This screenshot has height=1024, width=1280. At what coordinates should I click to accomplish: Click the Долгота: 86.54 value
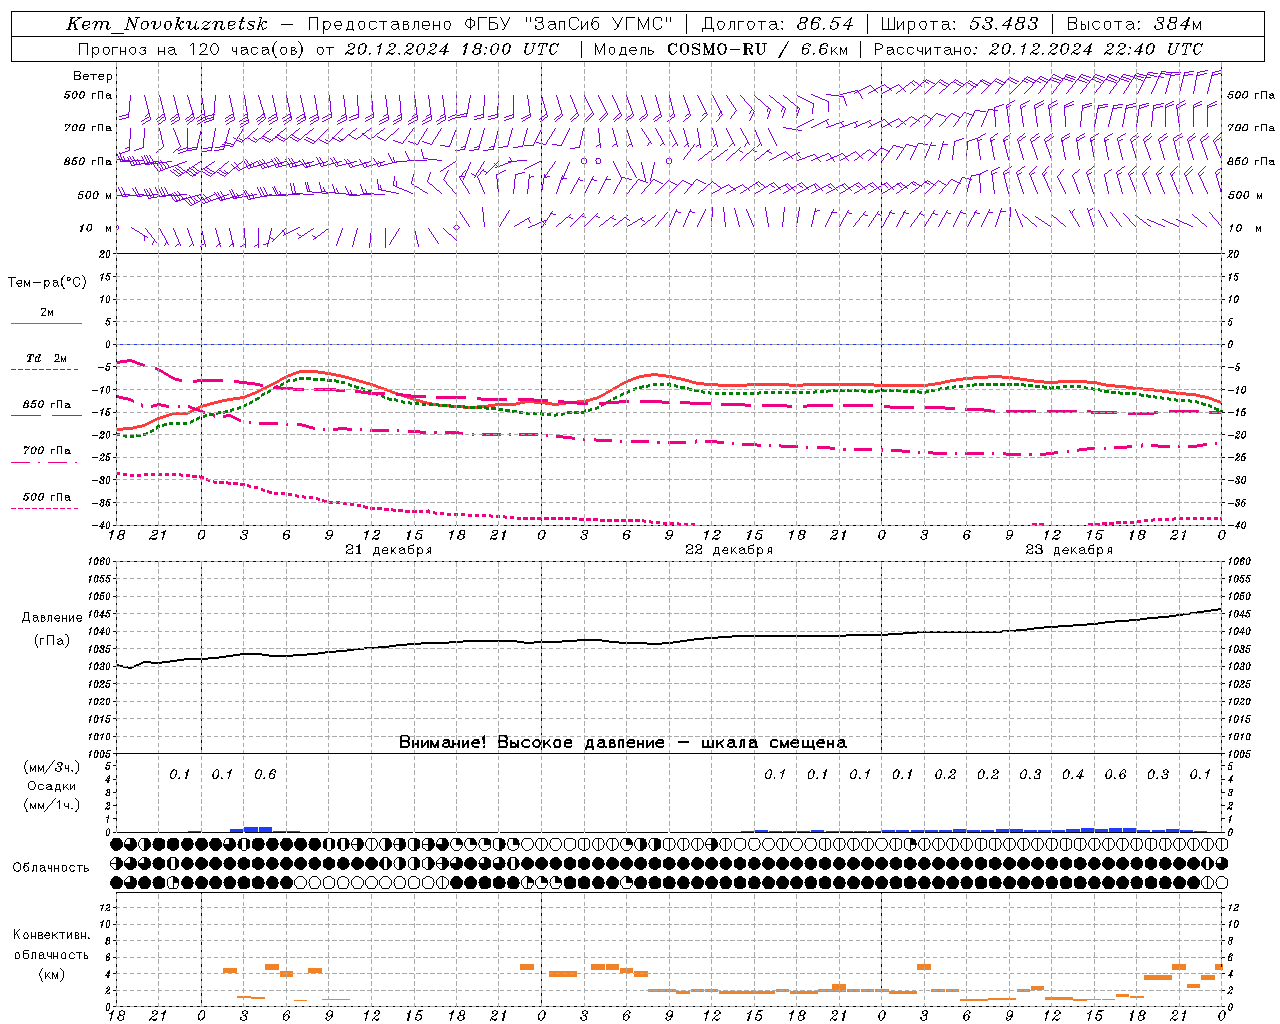click(x=778, y=24)
